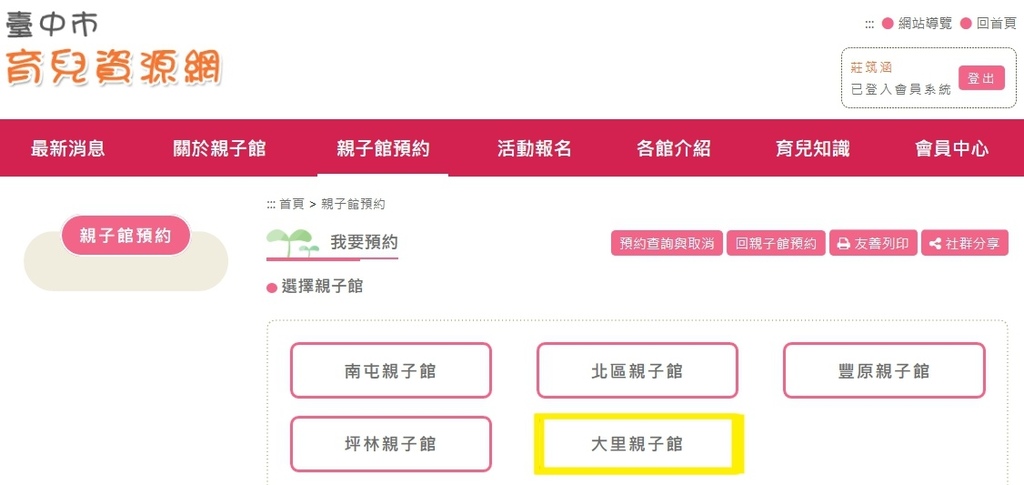Select the highlighted 大里親子館 venue

(637, 444)
